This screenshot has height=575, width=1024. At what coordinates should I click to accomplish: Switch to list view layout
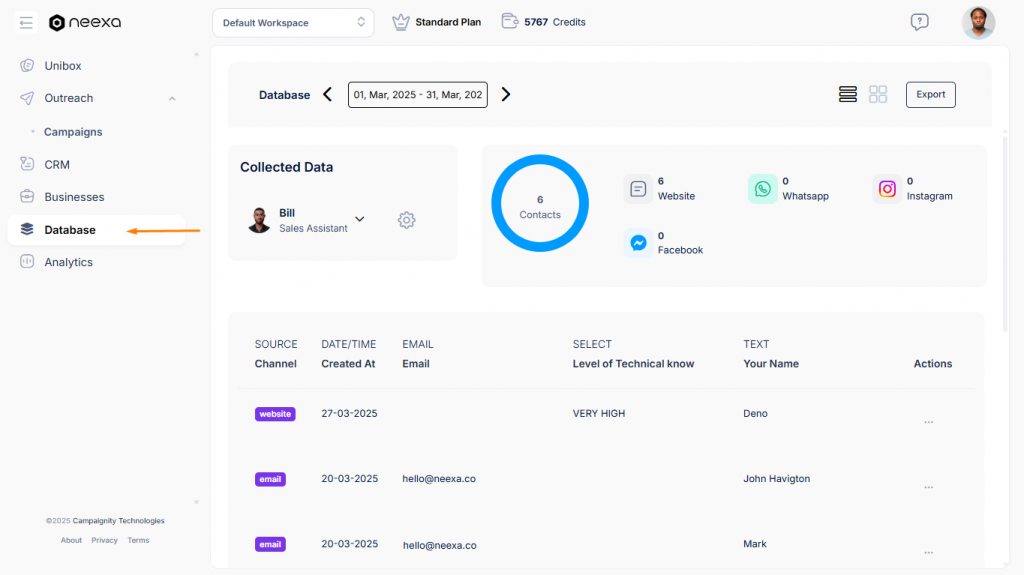(x=848, y=94)
